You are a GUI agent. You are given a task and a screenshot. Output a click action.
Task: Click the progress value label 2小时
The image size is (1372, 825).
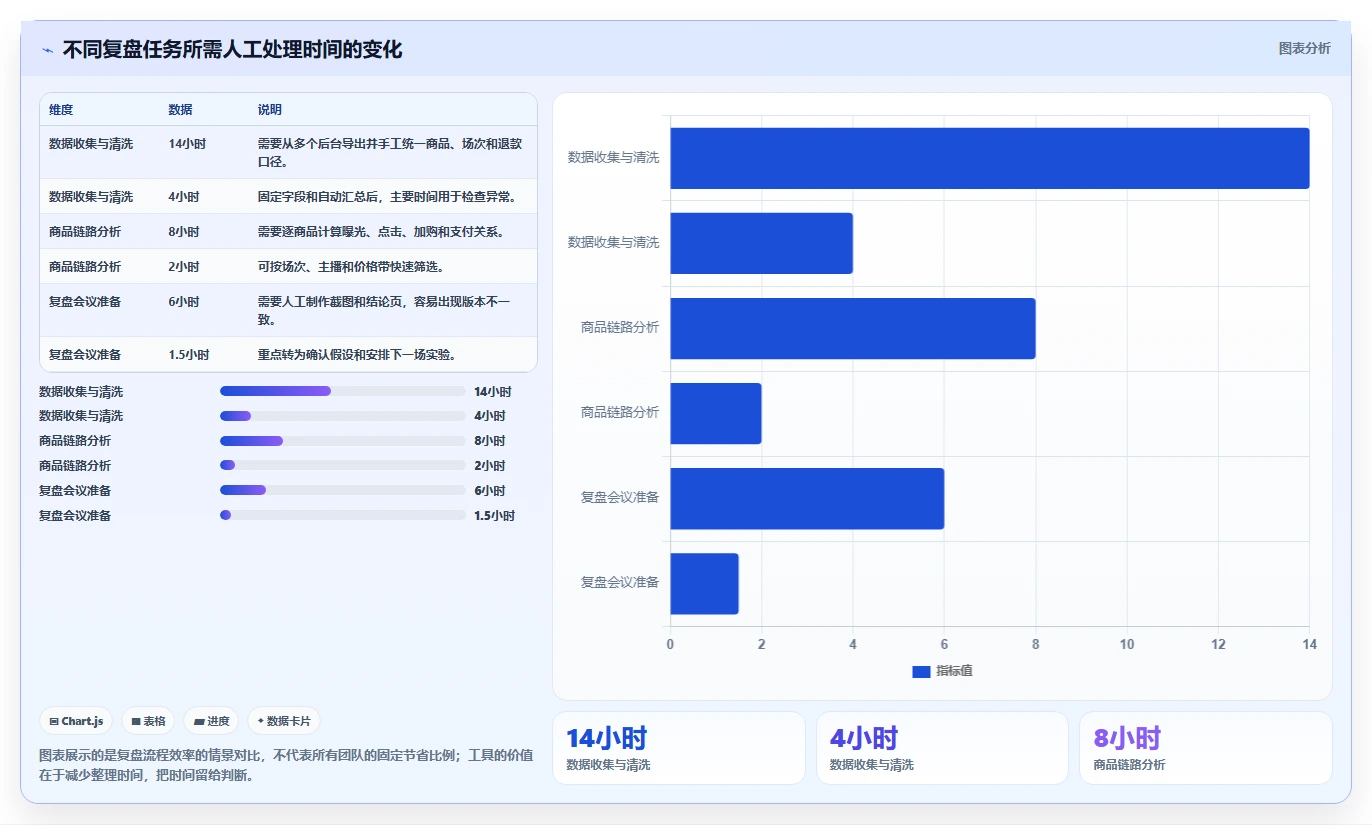coord(490,466)
